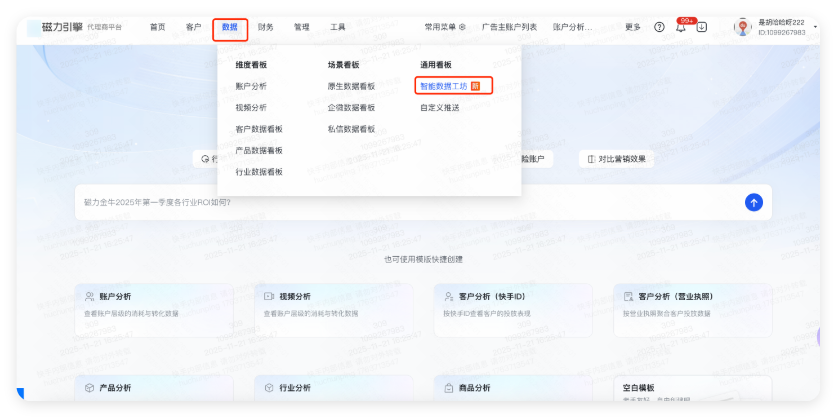This screenshot has height=417, width=836.
Task: Open the 管理 nav menu
Action: pyautogui.click(x=302, y=27)
